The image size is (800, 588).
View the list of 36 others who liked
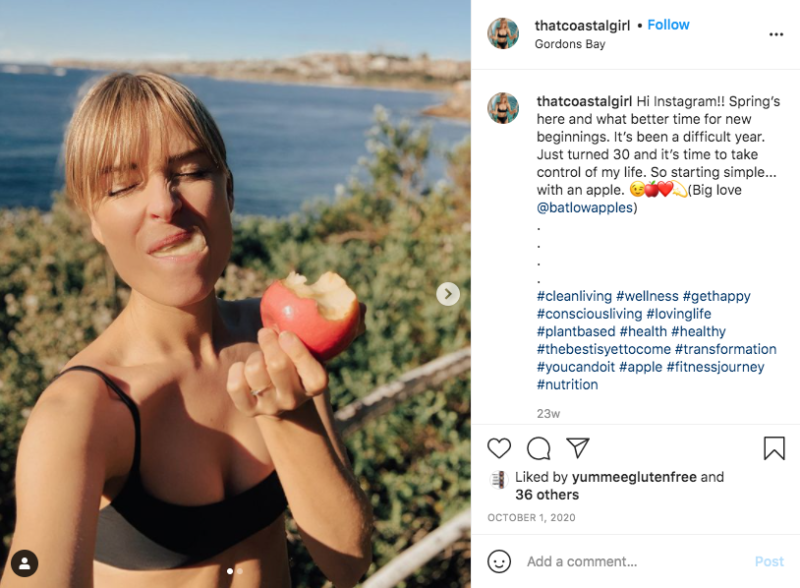tap(546, 495)
